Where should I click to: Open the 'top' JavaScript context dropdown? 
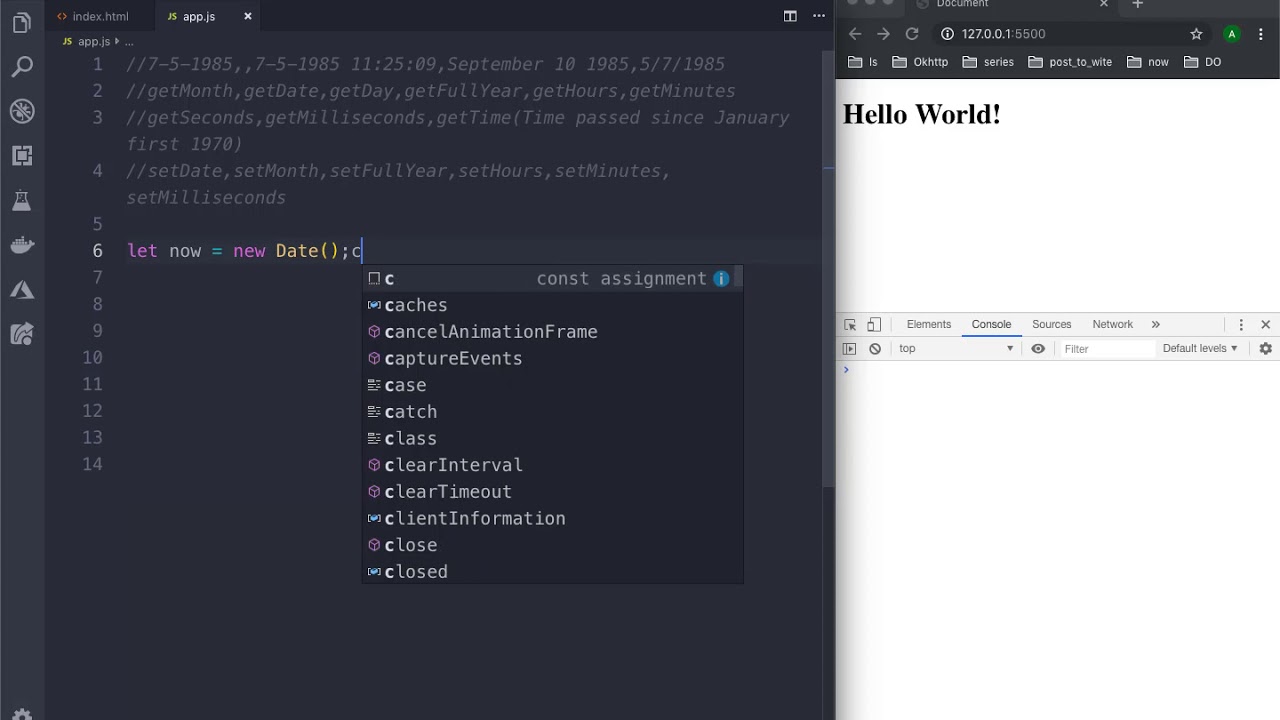(x=956, y=349)
